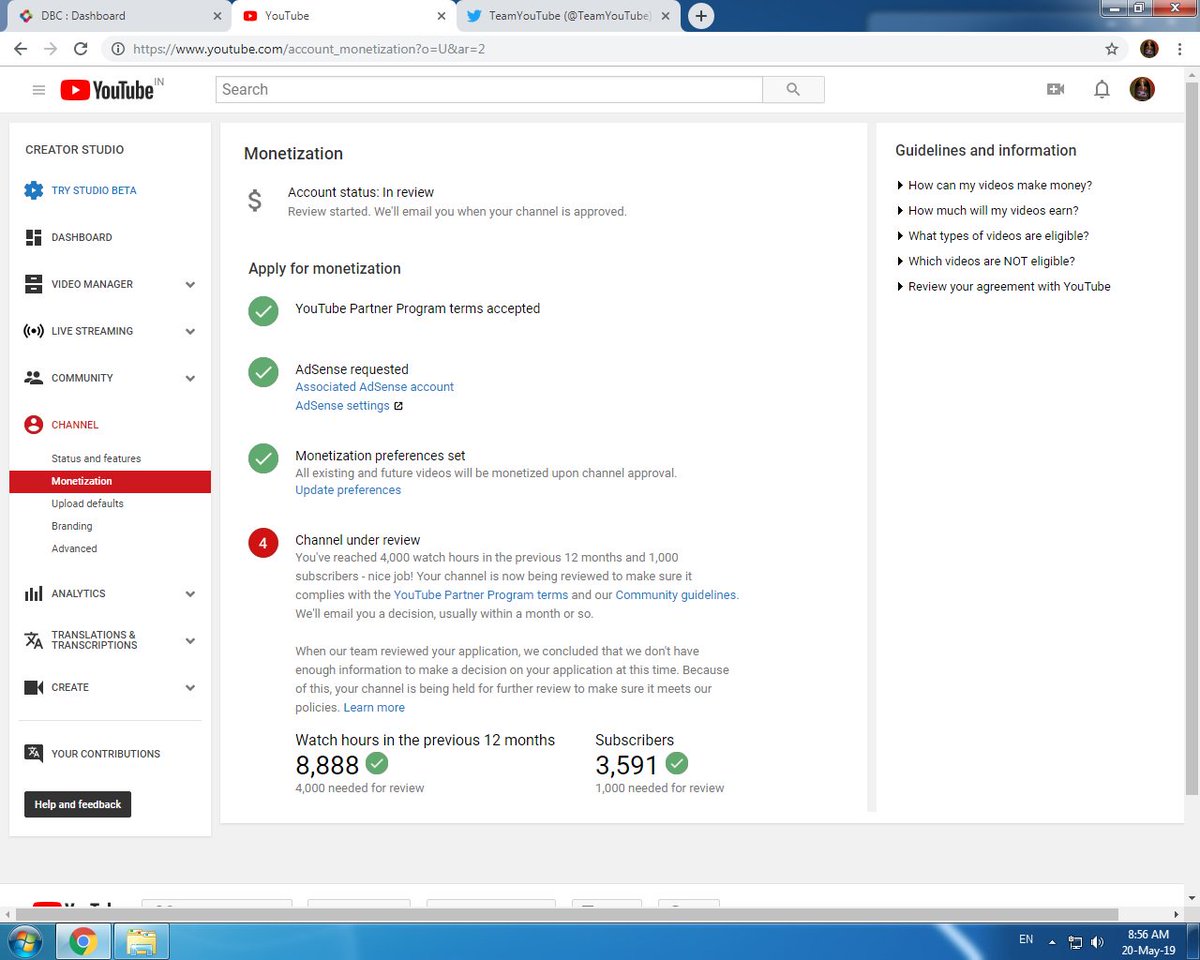Click the EN language indicator in taskbar

[x=1026, y=940]
